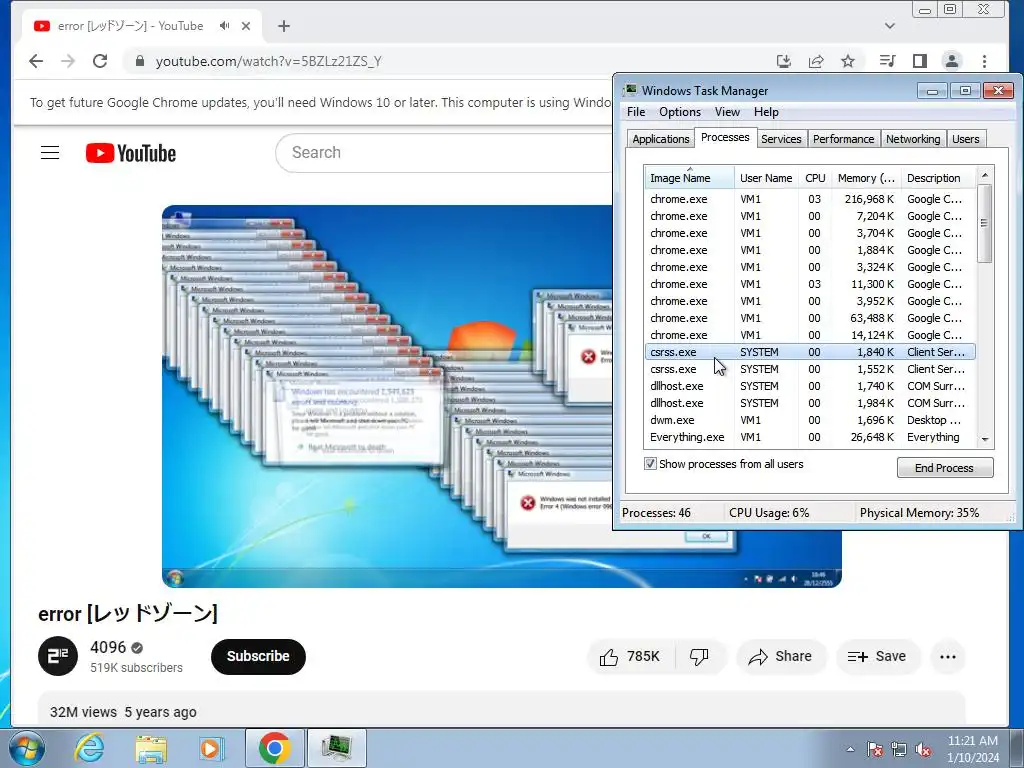Open the tab search chevron
This screenshot has height=768, width=1024.
pos(889,26)
